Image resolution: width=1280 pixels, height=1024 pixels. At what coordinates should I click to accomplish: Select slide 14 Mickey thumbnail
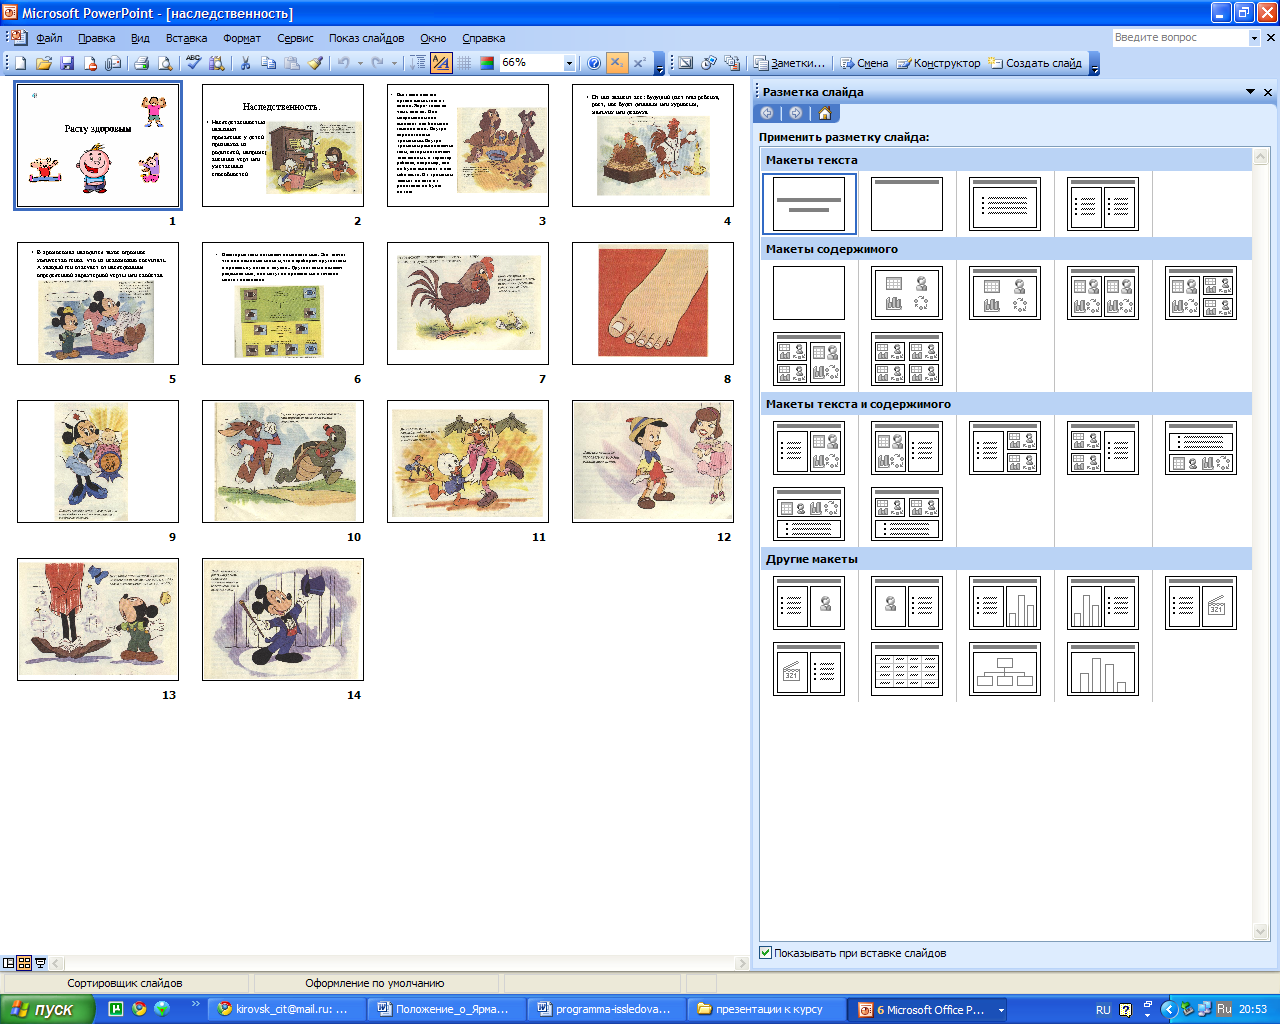coord(283,619)
